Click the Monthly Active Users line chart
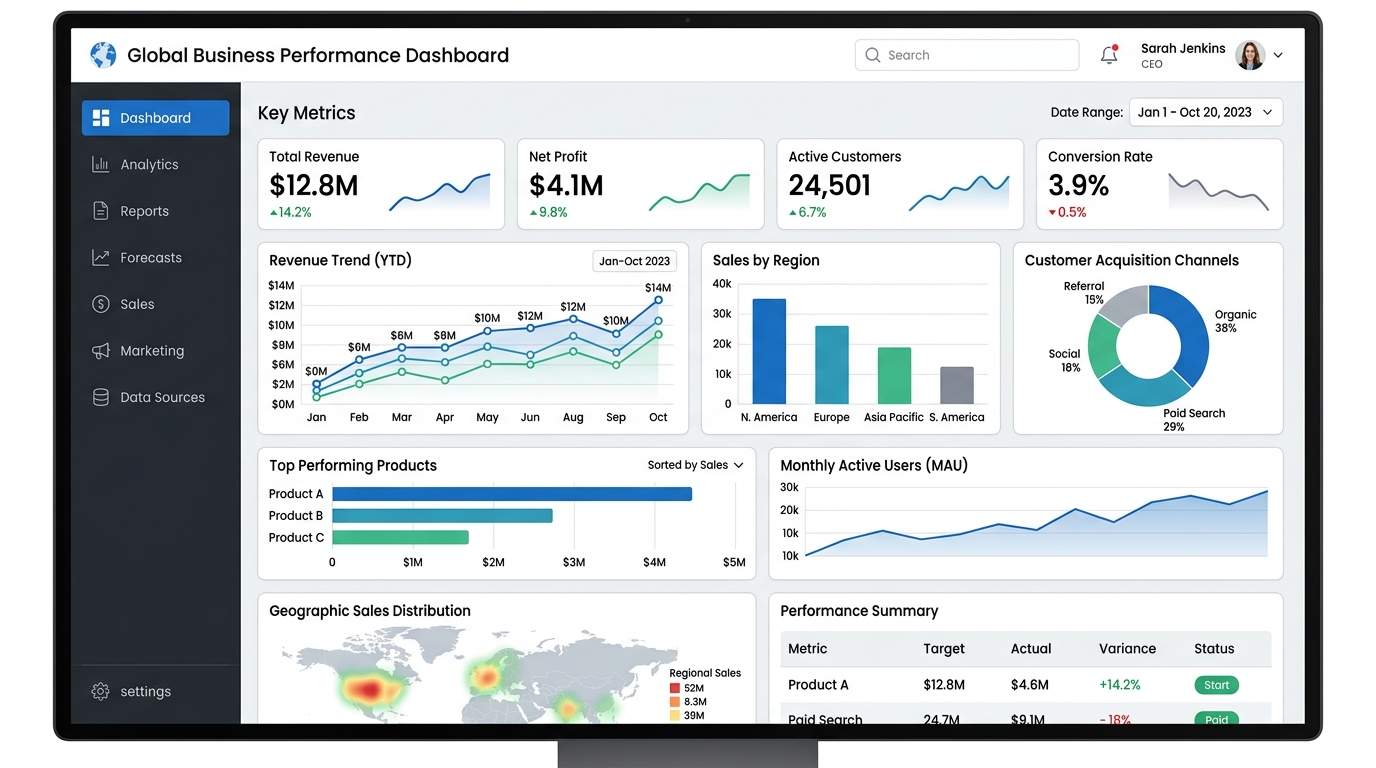Image resolution: width=1376 pixels, height=768 pixels. pyautogui.click(x=1036, y=522)
